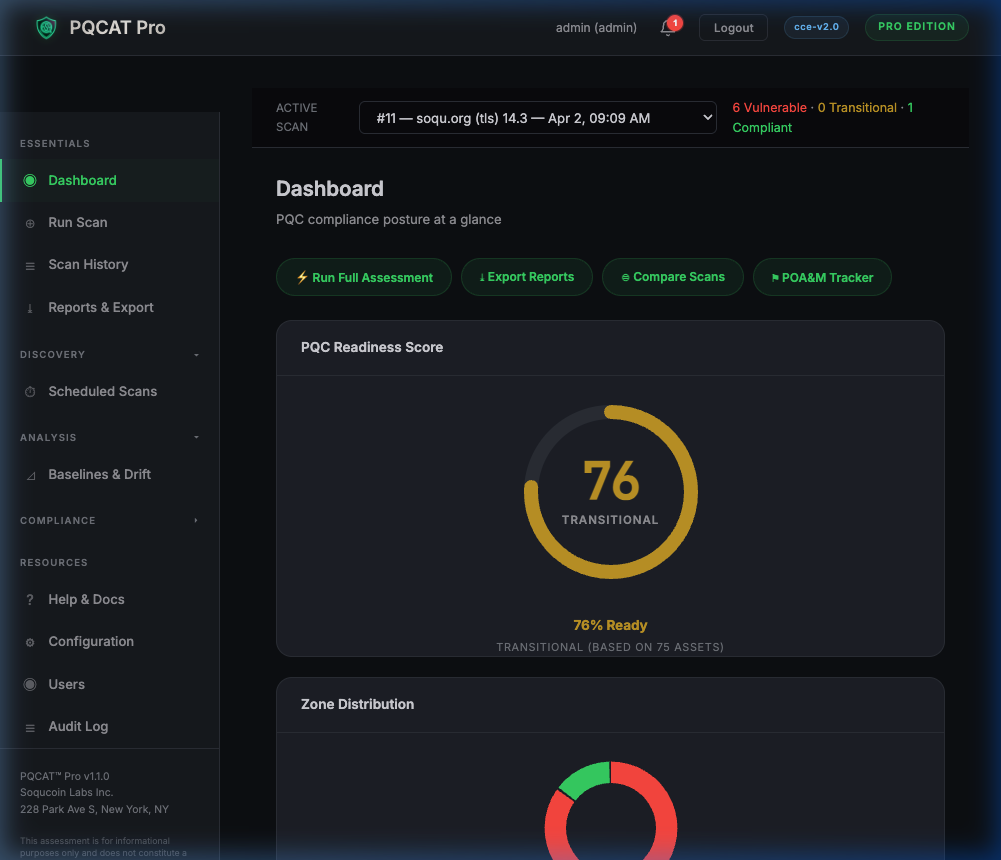Open Scan History from the sidebar
This screenshot has width=1001, height=860.
coord(88,264)
